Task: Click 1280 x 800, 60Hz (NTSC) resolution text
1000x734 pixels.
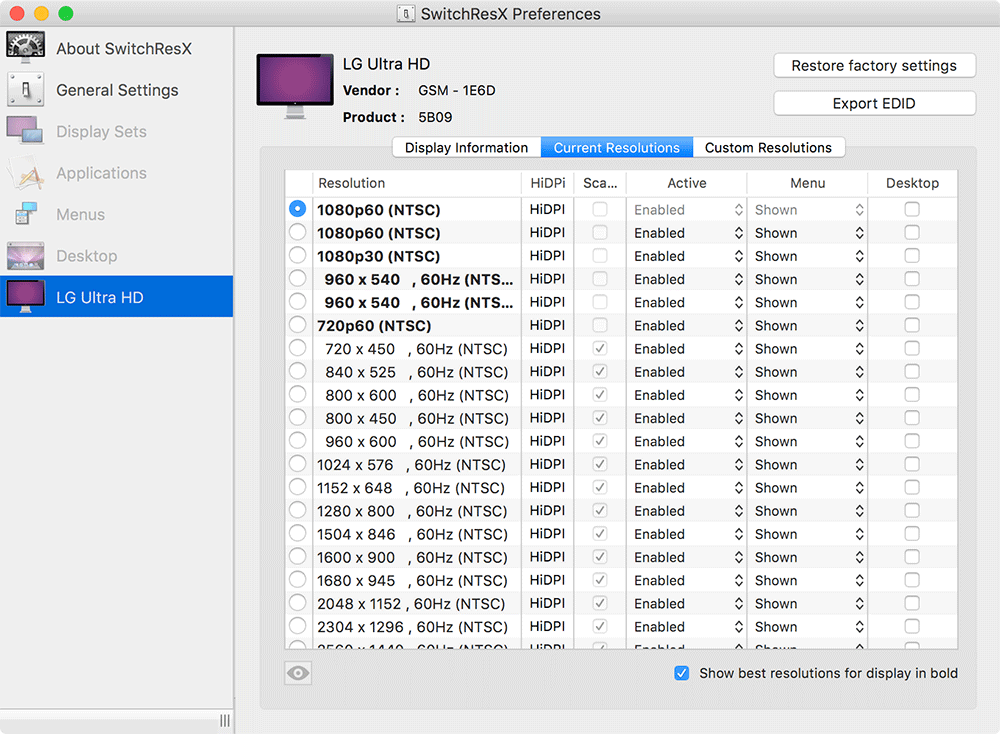Action: point(412,511)
